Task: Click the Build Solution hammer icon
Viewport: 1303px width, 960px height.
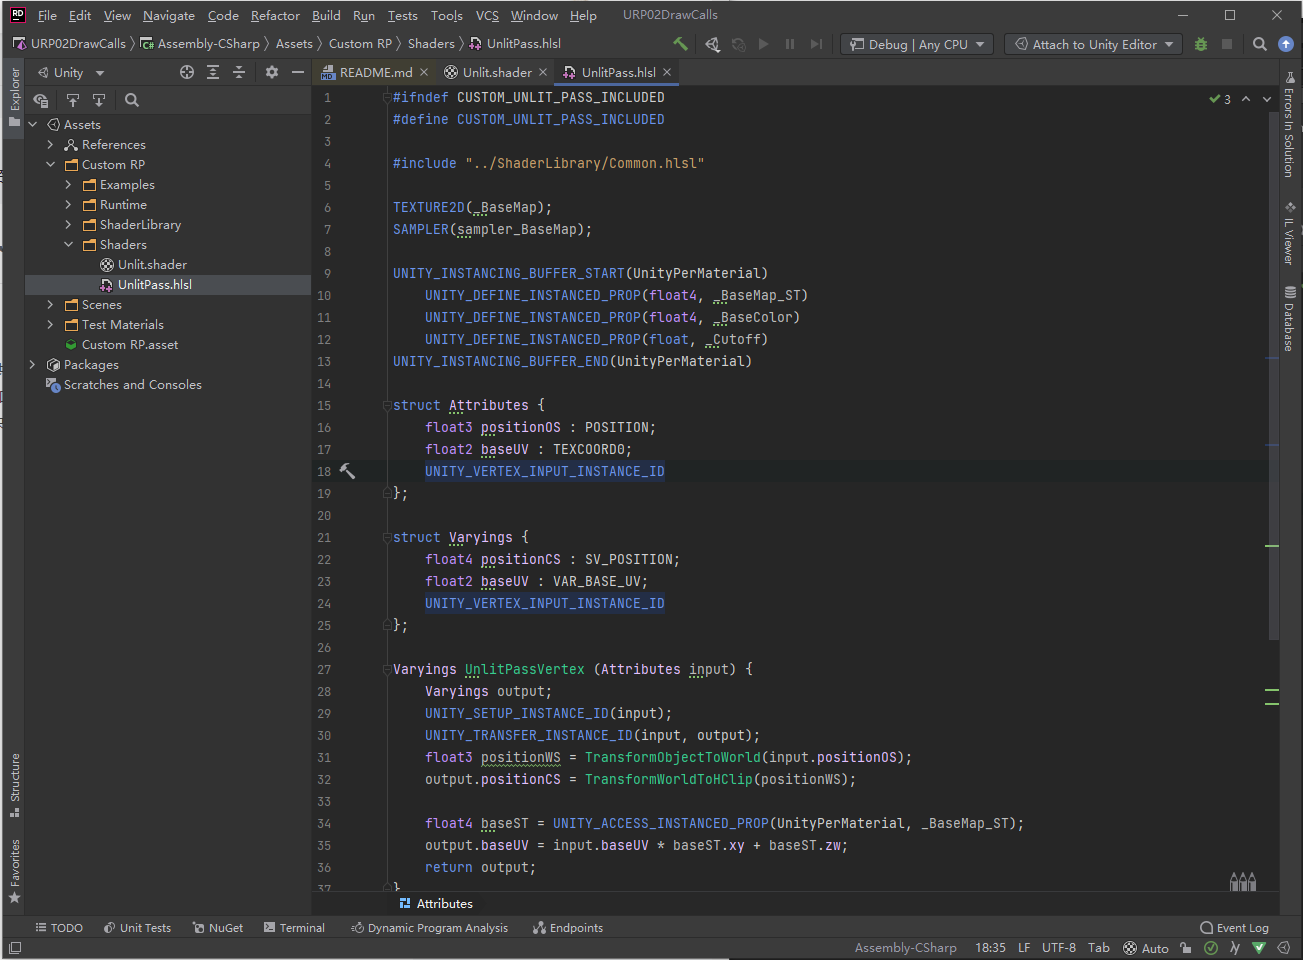Action: pos(680,43)
